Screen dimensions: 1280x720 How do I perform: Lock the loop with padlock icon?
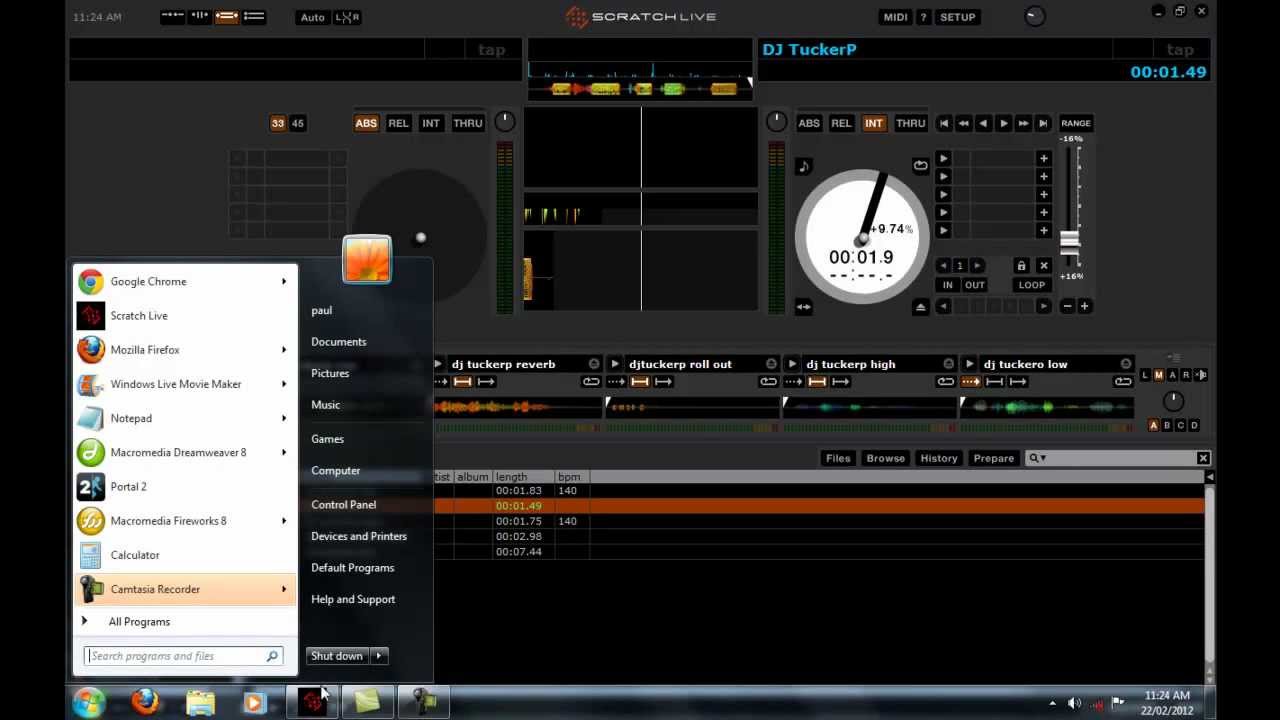[x=1021, y=266]
